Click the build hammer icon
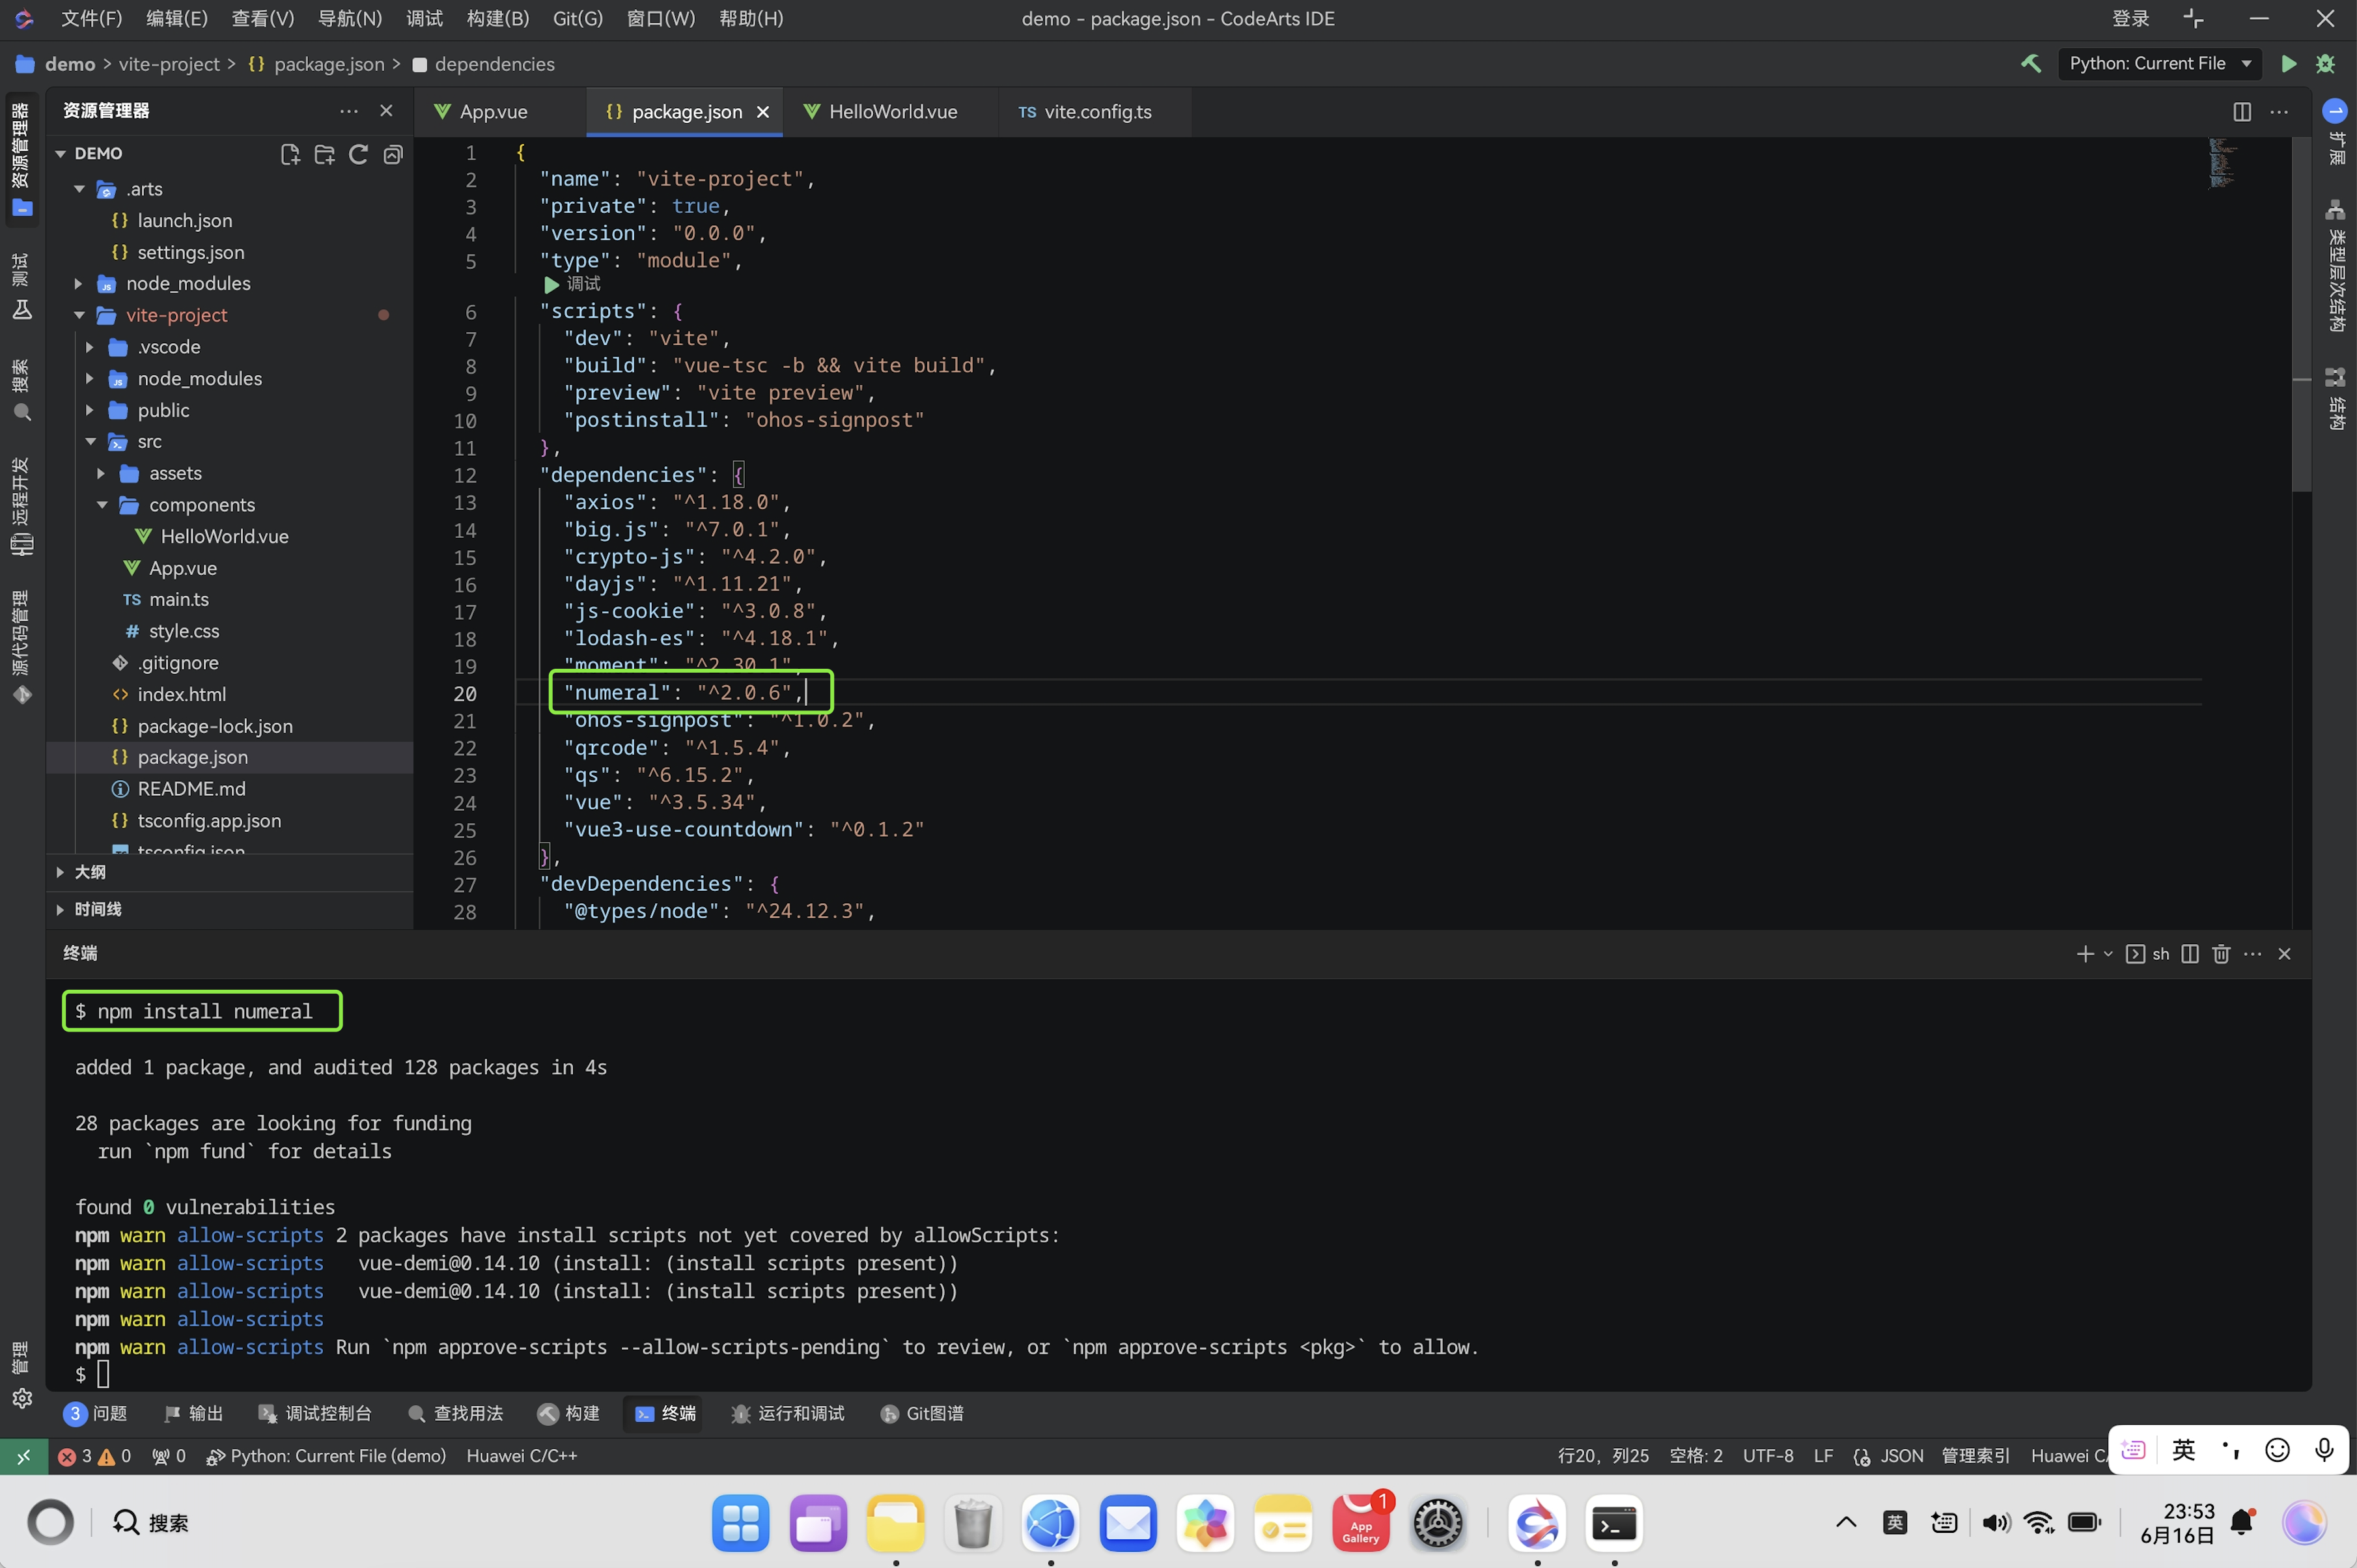The width and height of the screenshot is (2357, 1568). pos(2031,63)
